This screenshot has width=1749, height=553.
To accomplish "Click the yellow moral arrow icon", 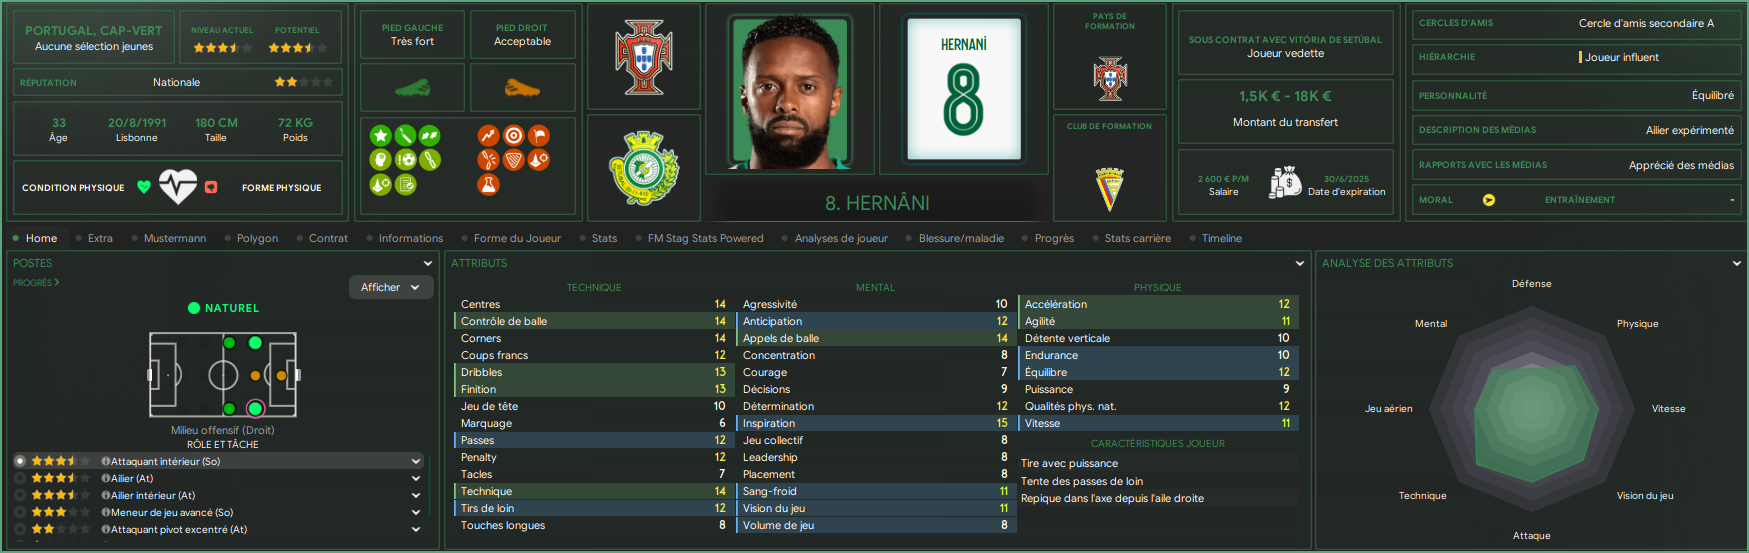I will [1488, 200].
